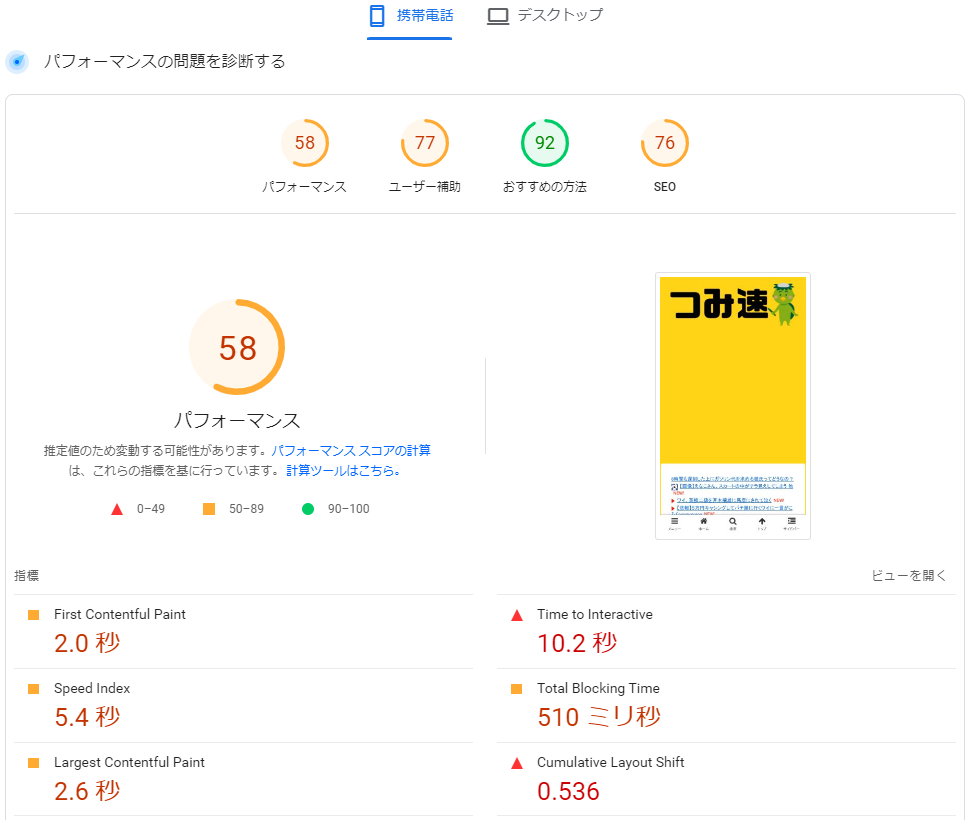Click the パフォーマンス label under score 58
Viewport: 971px width, 820px height.
304,186
